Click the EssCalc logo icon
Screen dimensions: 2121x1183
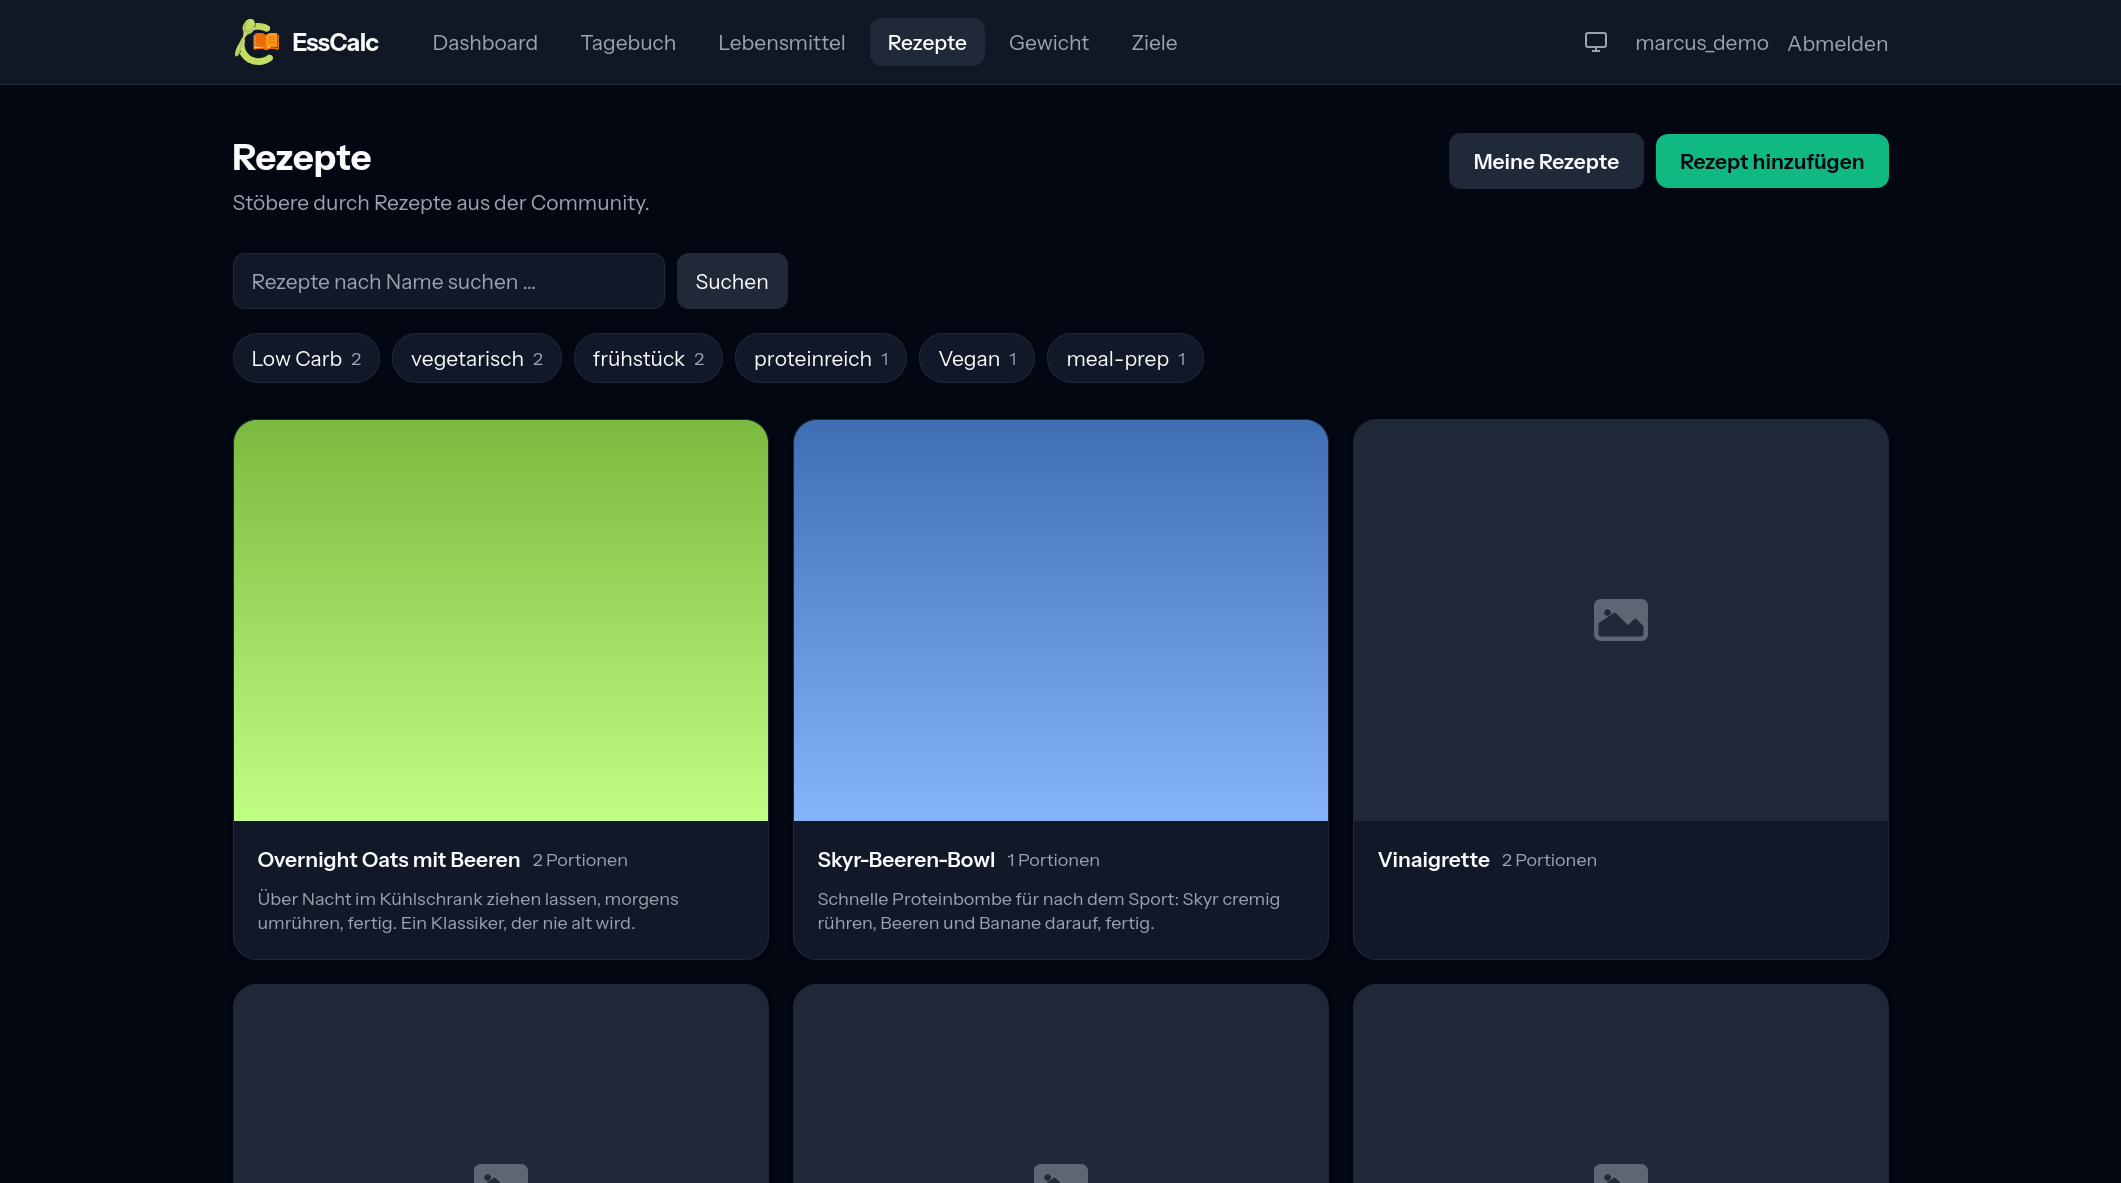[x=257, y=42]
